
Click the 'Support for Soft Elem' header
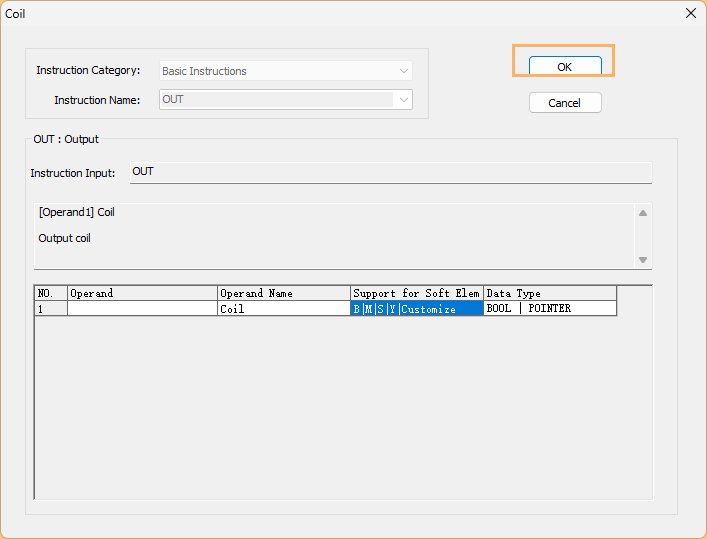417,293
